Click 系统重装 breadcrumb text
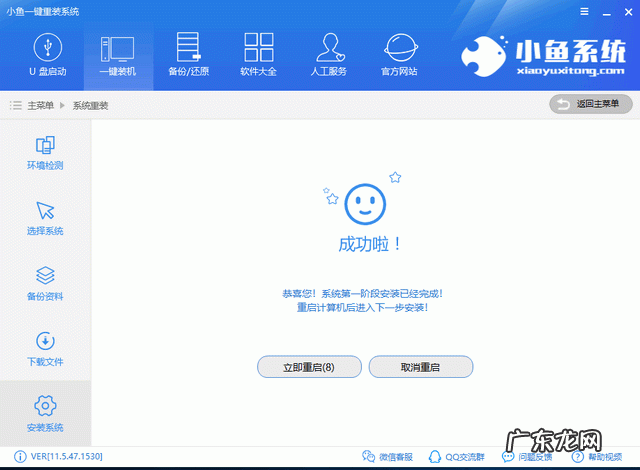The width and height of the screenshot is (640, 470). coord(90,106)
